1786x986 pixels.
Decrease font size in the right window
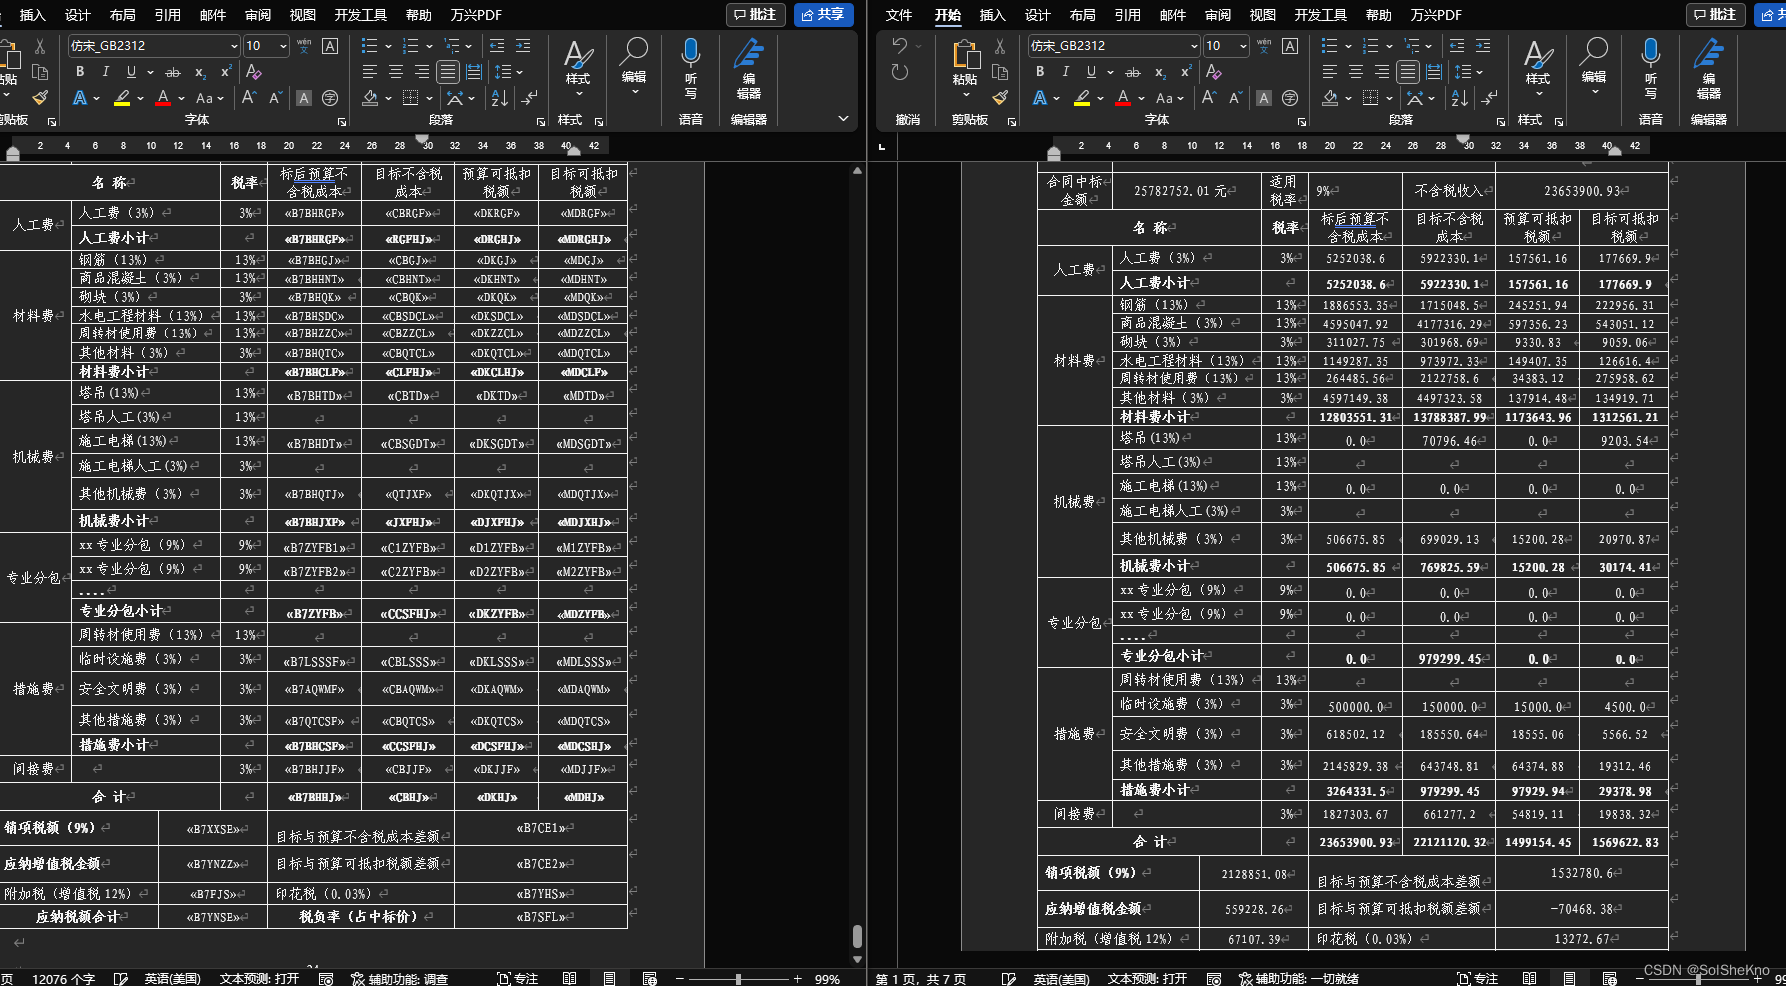click(1236, 98)
